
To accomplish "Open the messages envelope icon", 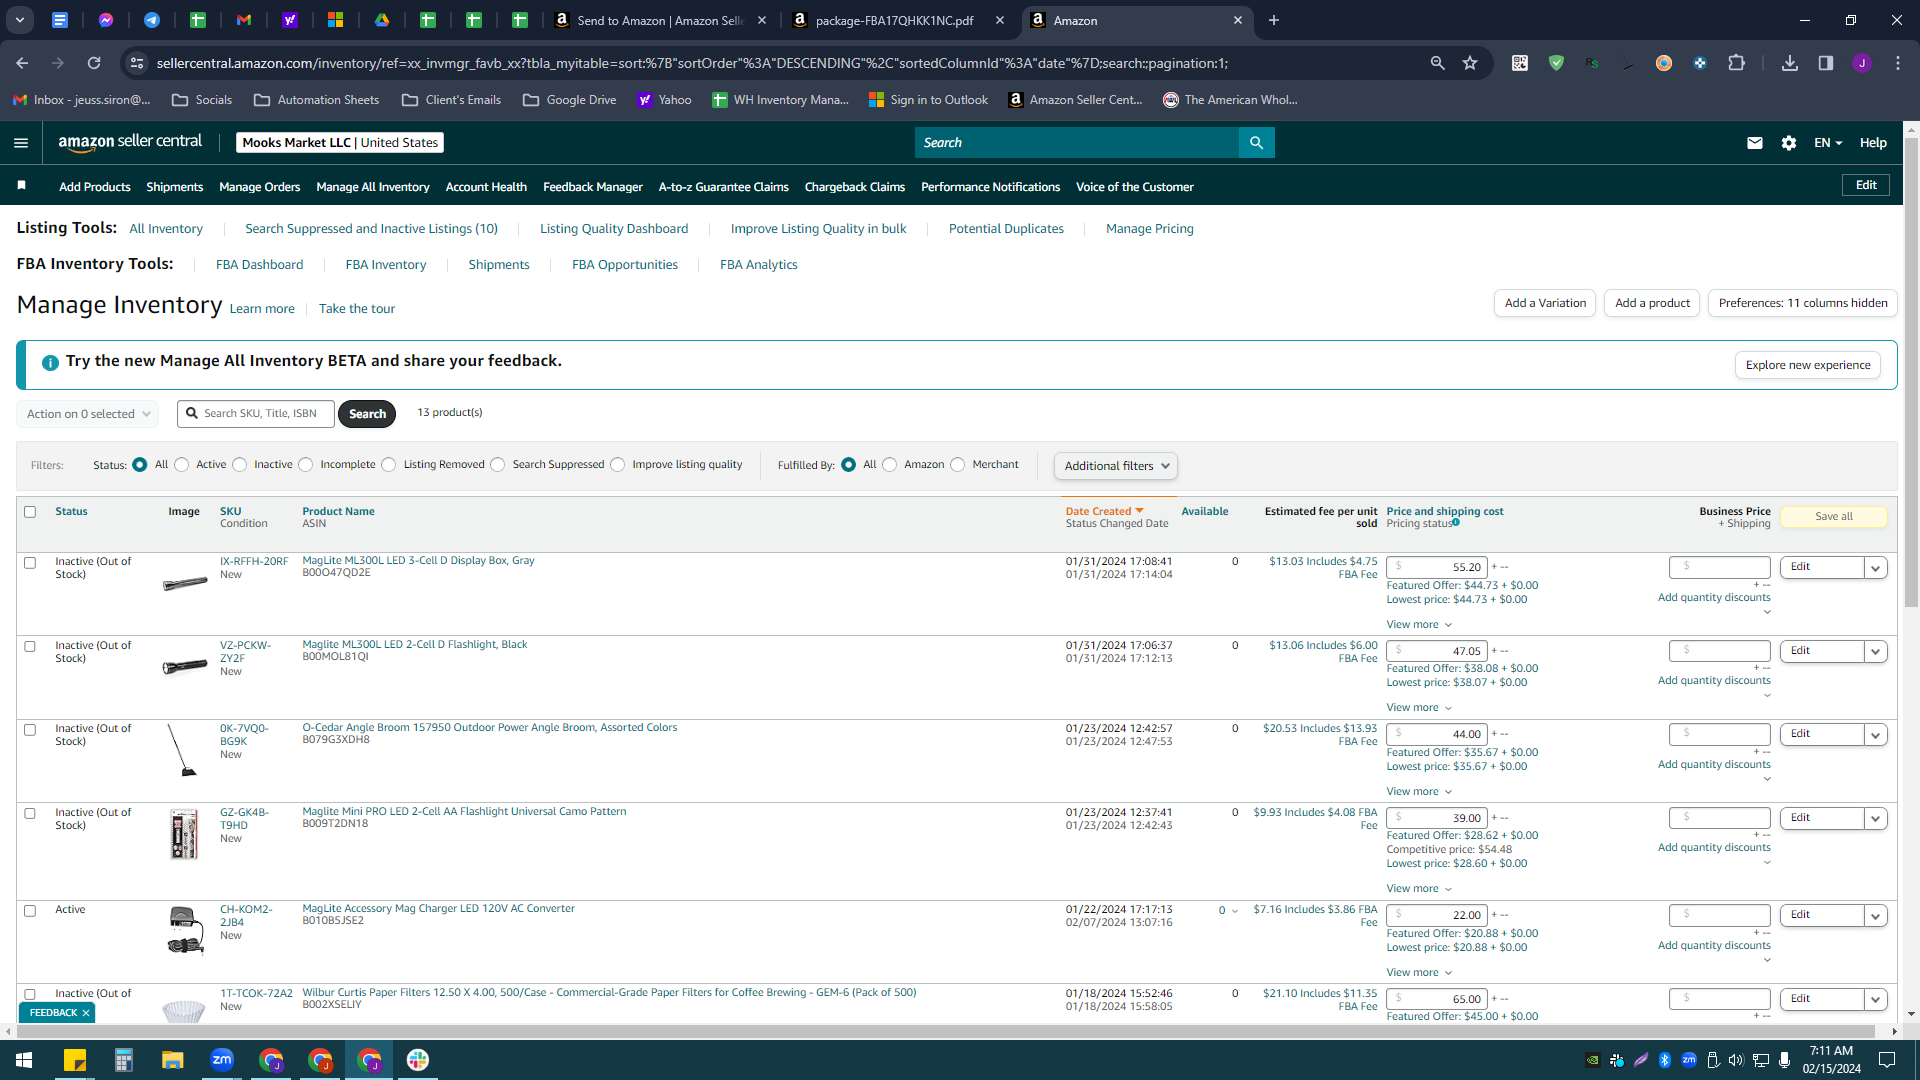I will pos(1754,143).
